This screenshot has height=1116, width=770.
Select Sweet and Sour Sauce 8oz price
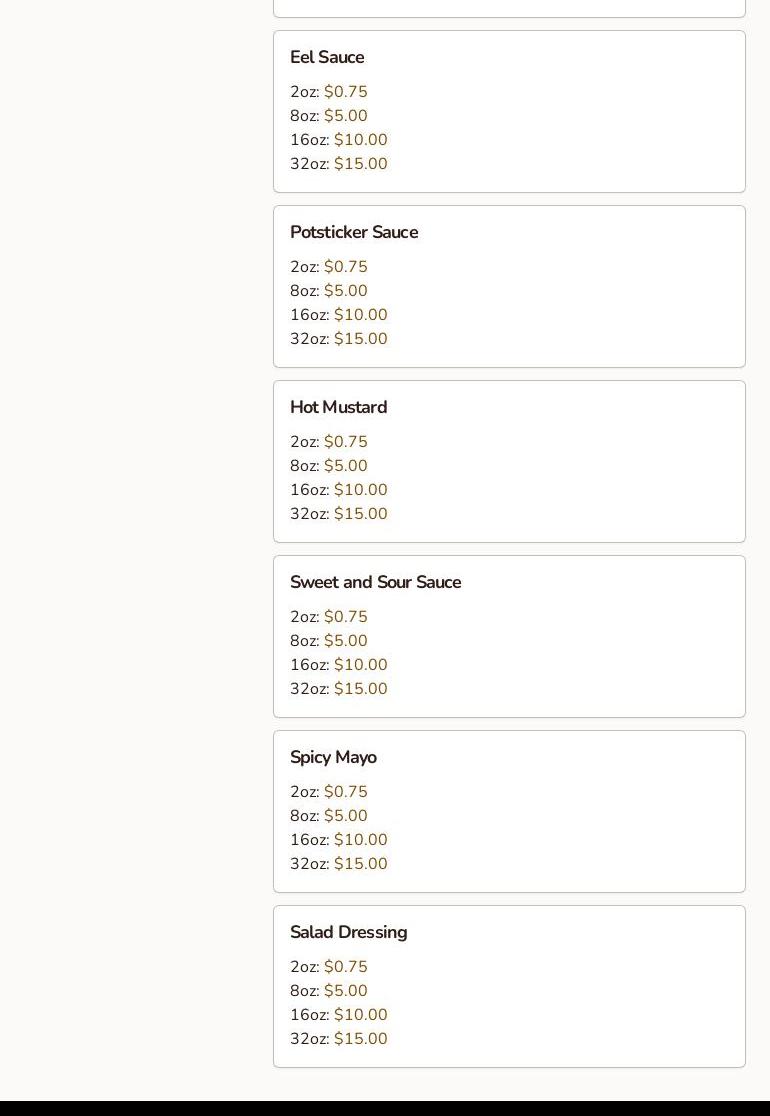[x=346, y=641]
